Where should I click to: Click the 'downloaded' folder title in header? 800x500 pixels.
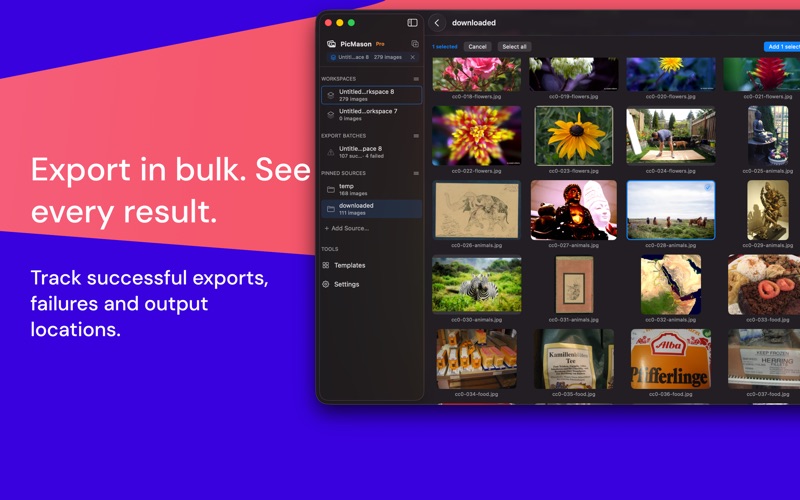pos(474,23)
